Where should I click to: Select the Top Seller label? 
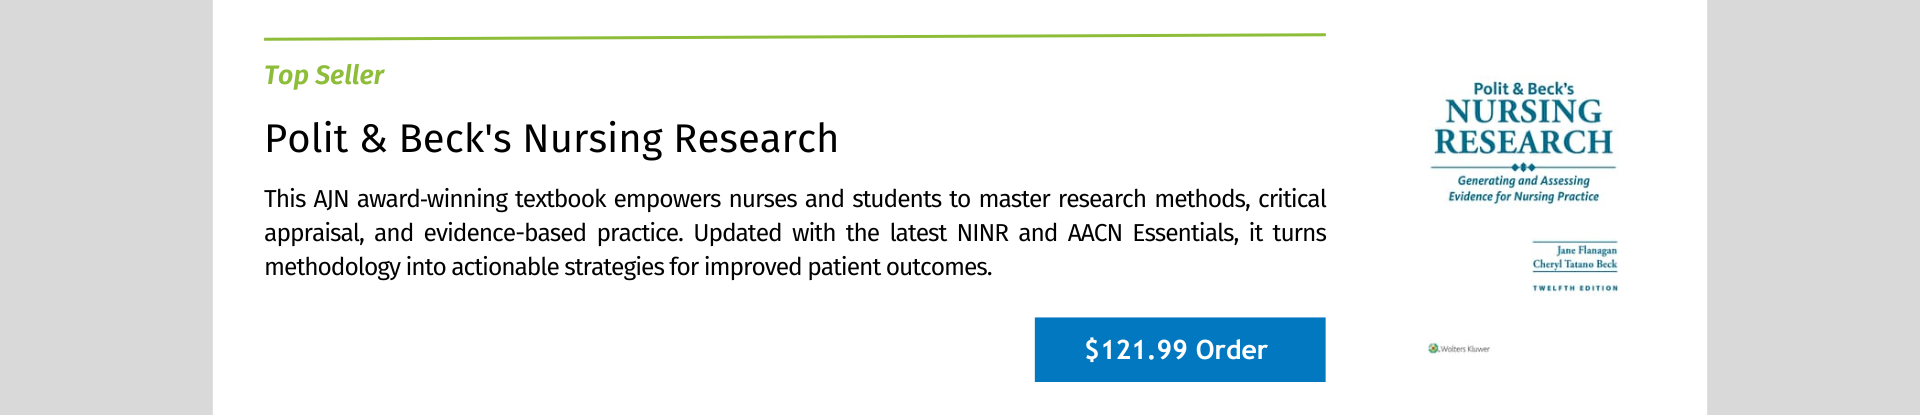[x=324, y=75]
